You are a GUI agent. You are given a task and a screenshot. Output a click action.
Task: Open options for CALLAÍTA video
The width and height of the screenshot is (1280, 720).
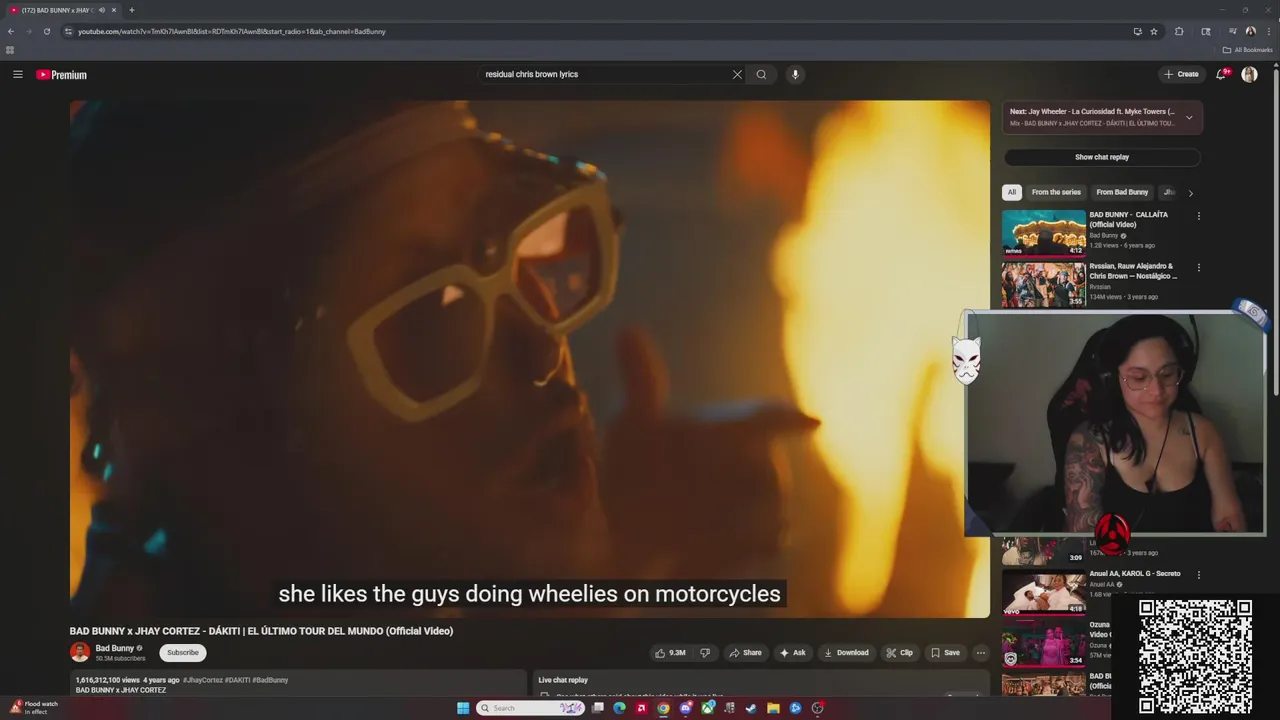[x=1199, y=216]
